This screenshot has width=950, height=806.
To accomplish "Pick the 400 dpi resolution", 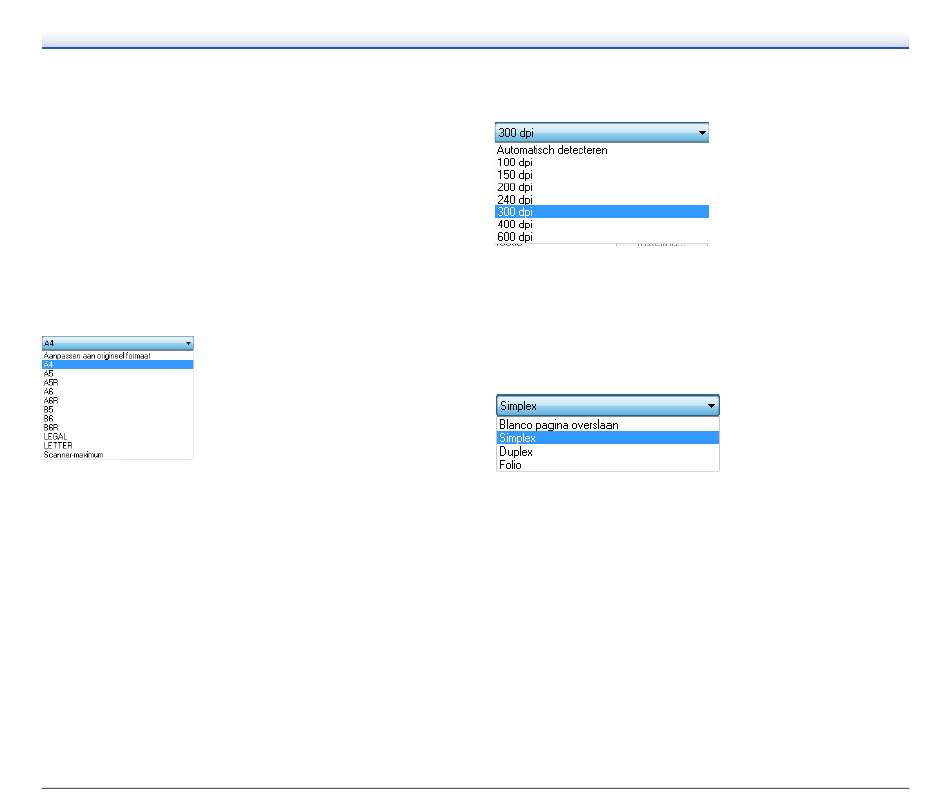I will point(514,225).
